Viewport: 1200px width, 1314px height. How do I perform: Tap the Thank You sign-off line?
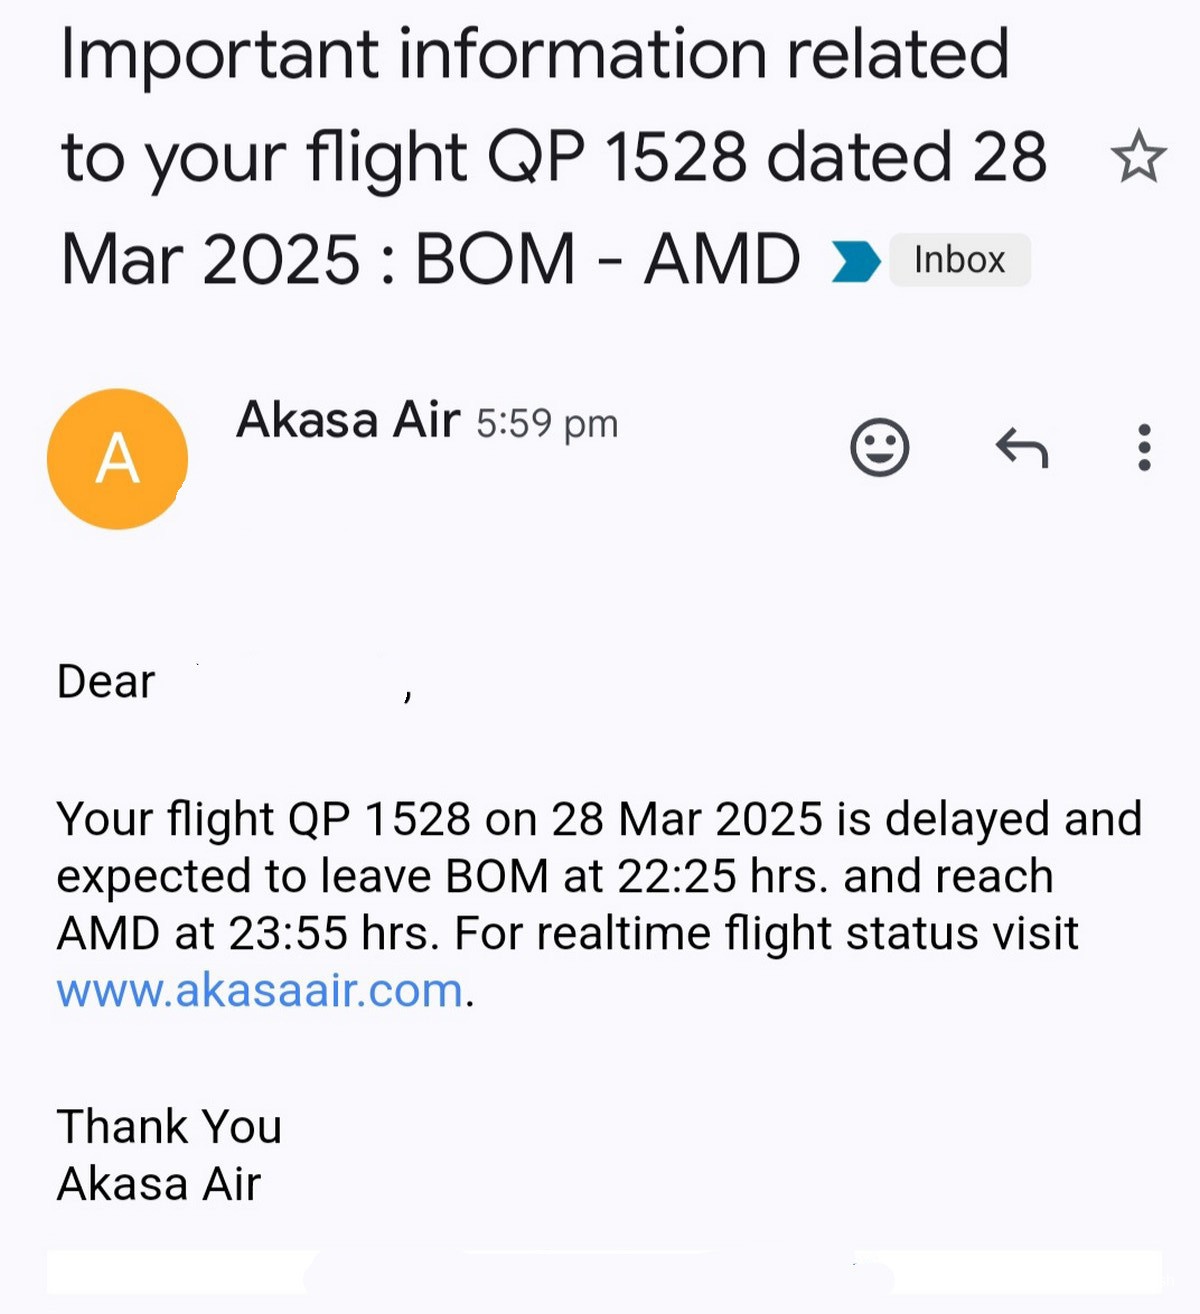coord(169,1127)
